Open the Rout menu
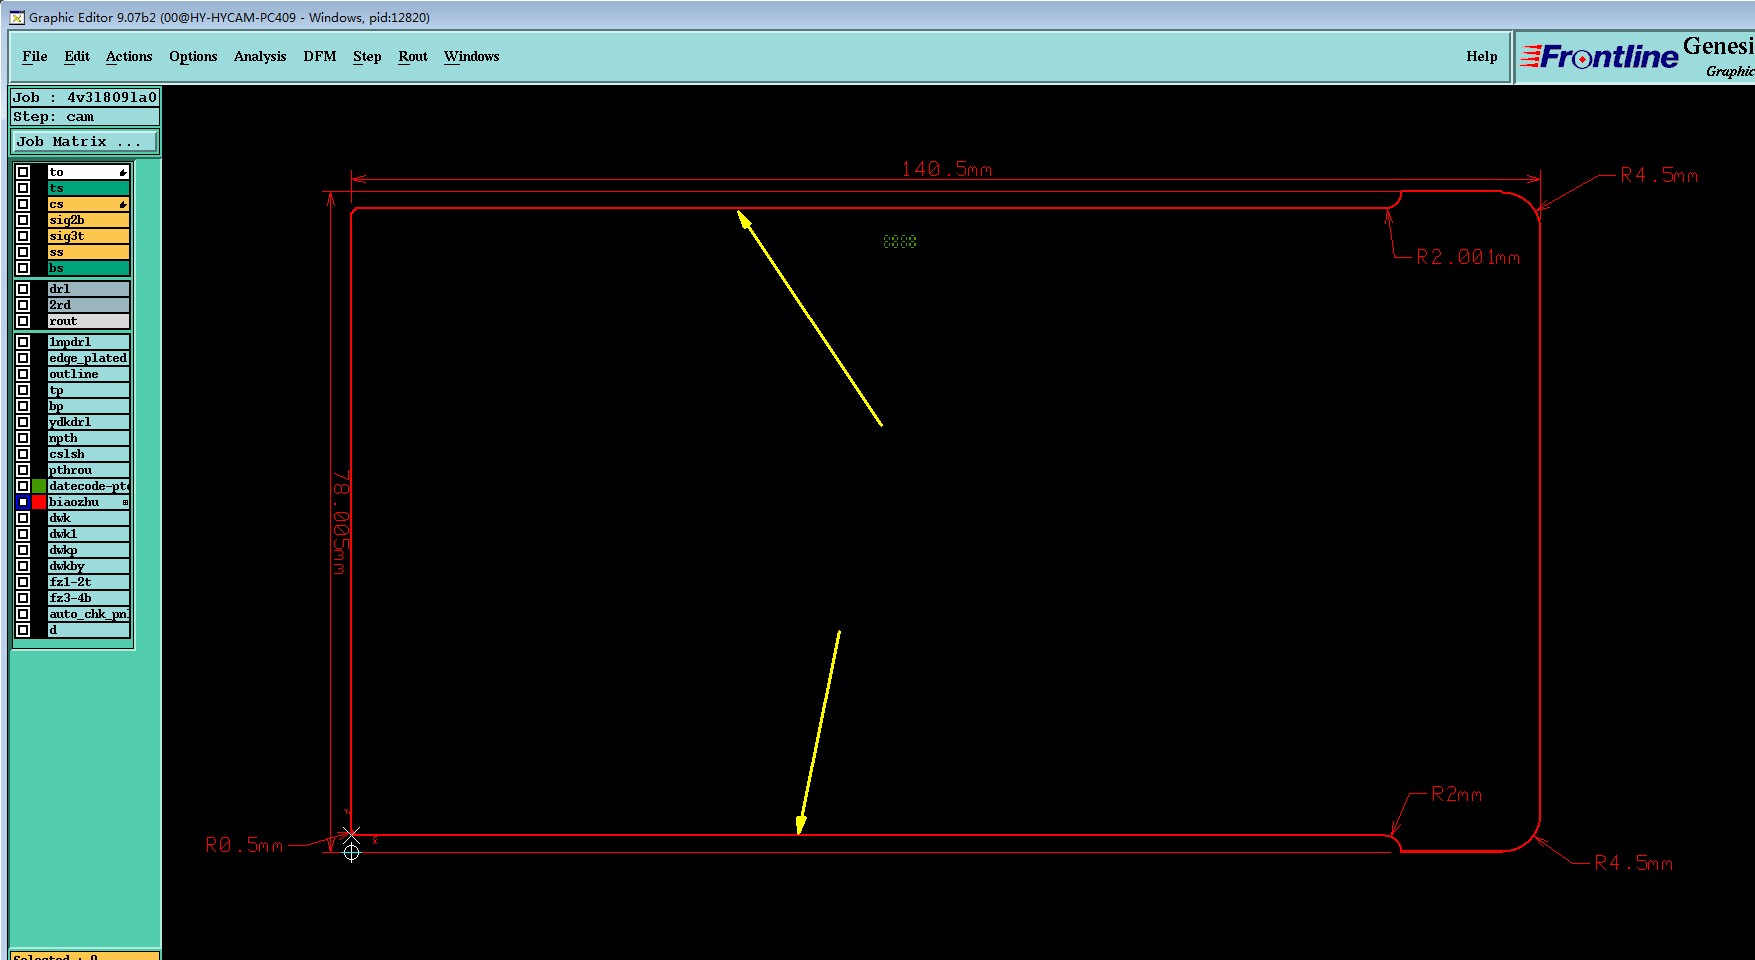 point(413,56)
